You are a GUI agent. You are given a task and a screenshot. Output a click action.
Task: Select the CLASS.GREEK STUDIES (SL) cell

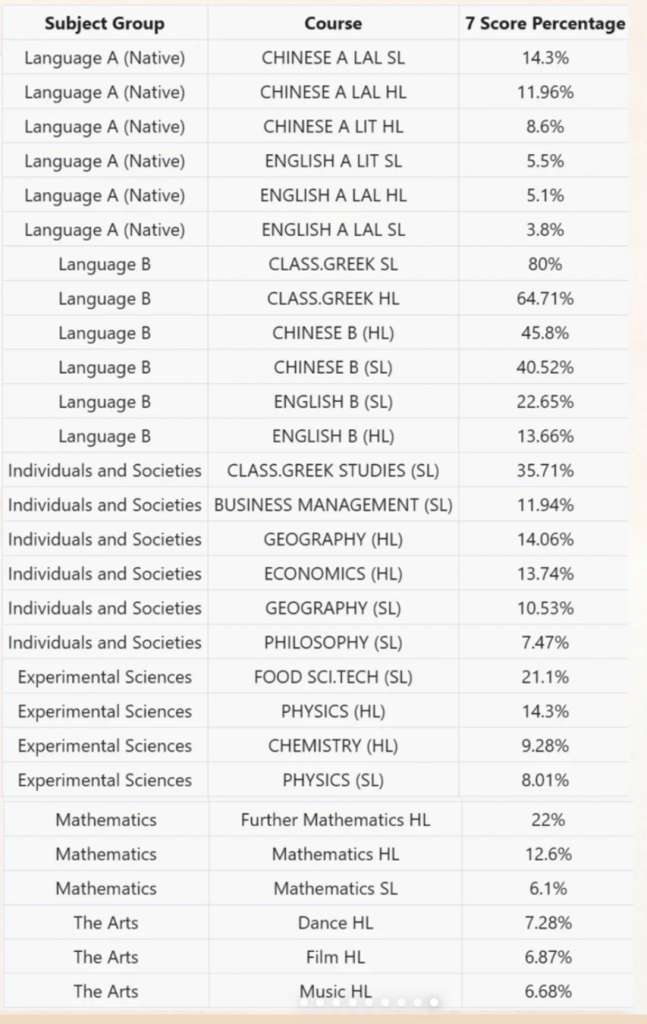coord(333,470)
